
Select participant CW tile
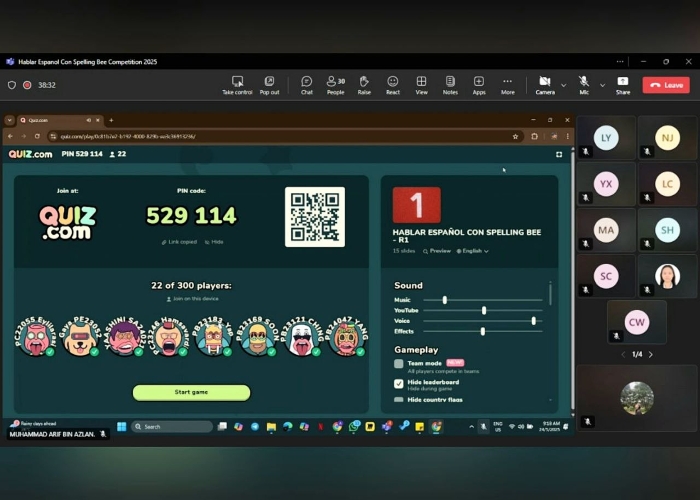click(x=637, y=322)
